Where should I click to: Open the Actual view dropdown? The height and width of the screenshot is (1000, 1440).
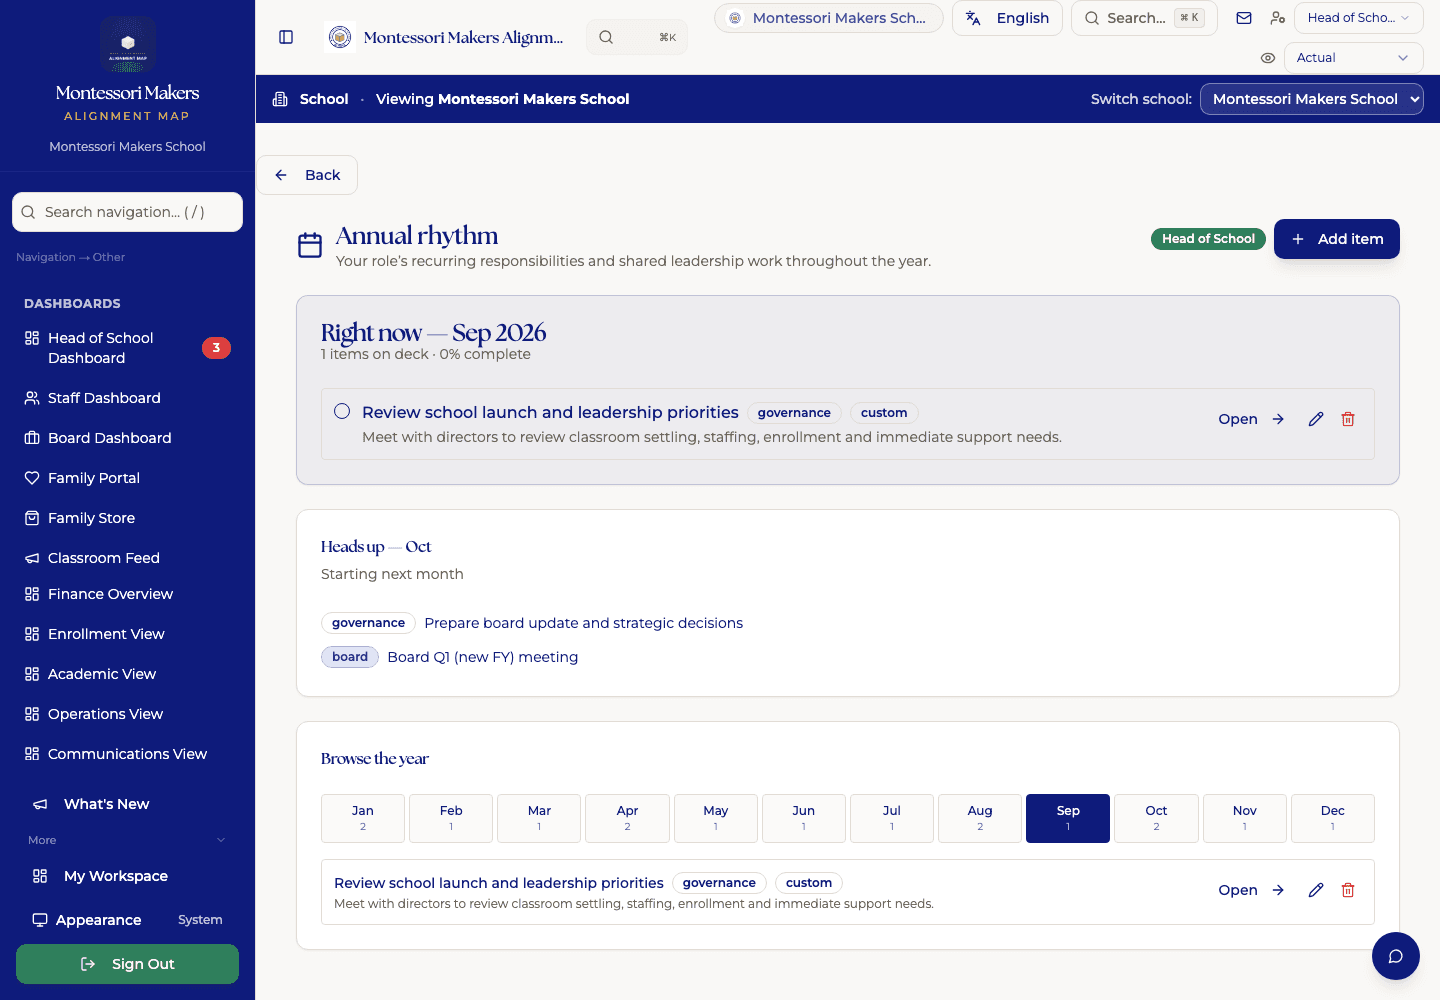click(x=1353, y=58)
